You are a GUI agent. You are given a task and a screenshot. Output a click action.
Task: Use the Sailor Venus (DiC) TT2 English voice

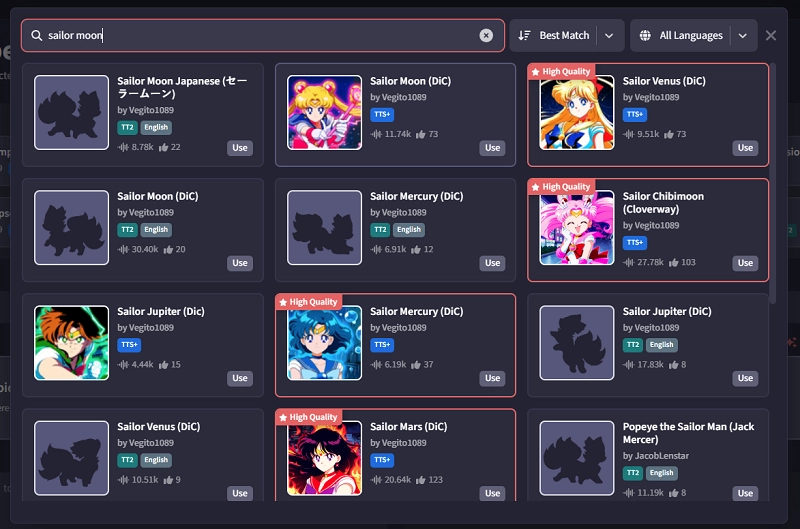point(240,493)
